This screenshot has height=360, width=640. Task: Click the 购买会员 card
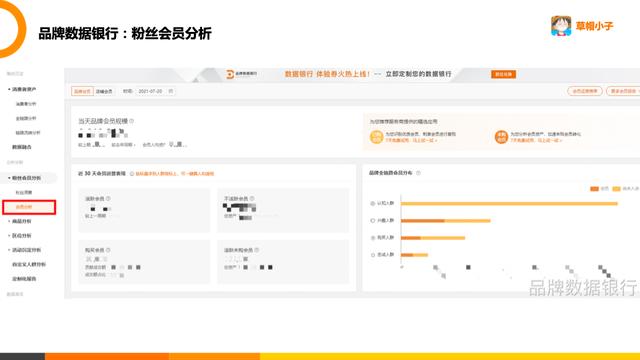pyautogui.click(x=144, y=262)
